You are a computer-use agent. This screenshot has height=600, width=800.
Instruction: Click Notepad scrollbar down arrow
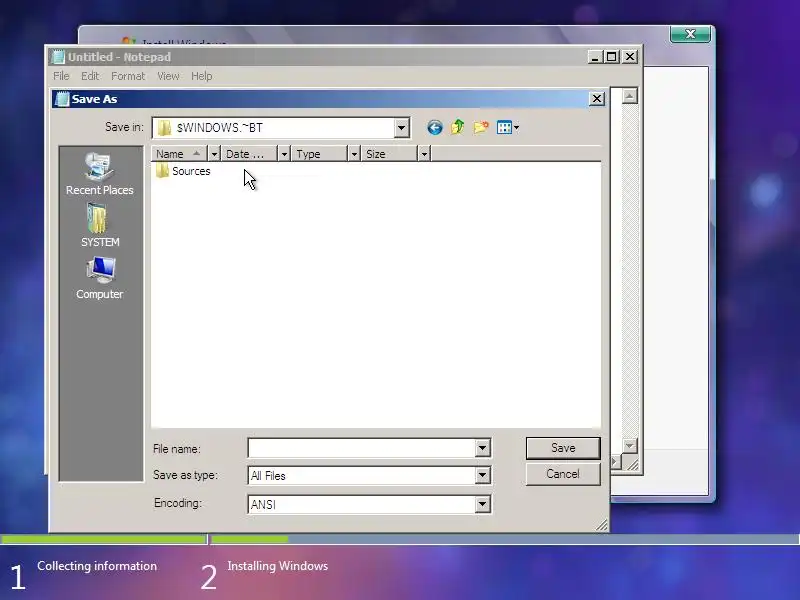point(630,445)
